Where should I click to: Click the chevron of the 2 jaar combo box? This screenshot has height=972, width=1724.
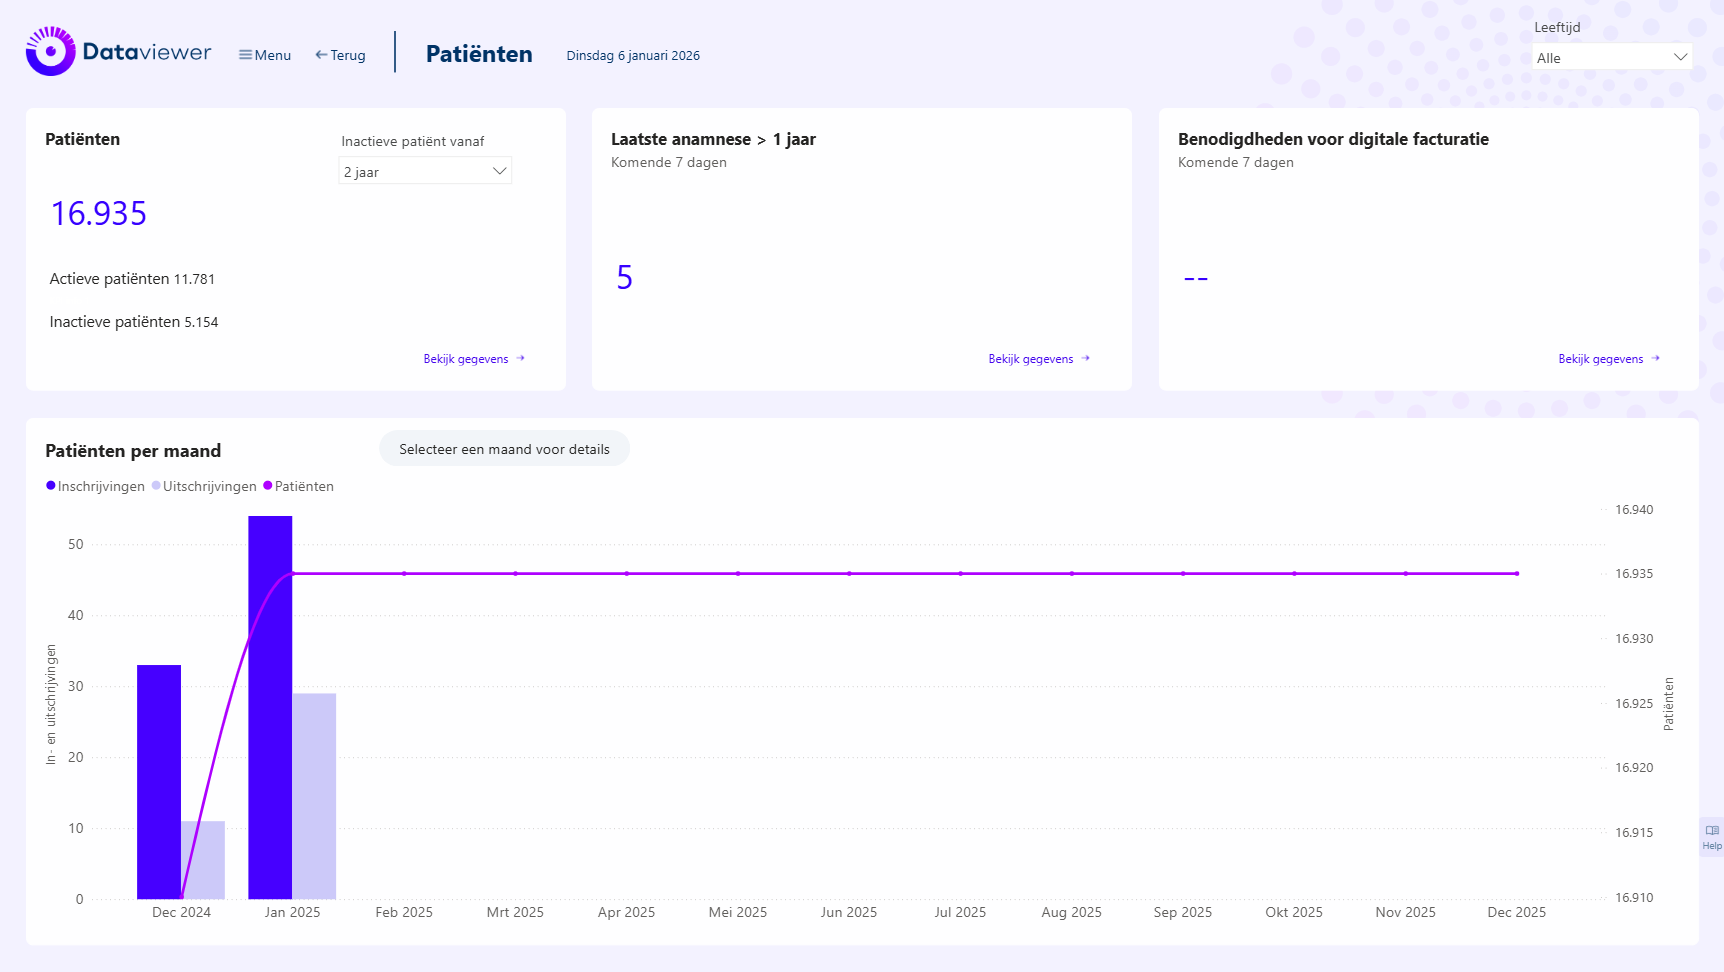(x=500, y=171)
